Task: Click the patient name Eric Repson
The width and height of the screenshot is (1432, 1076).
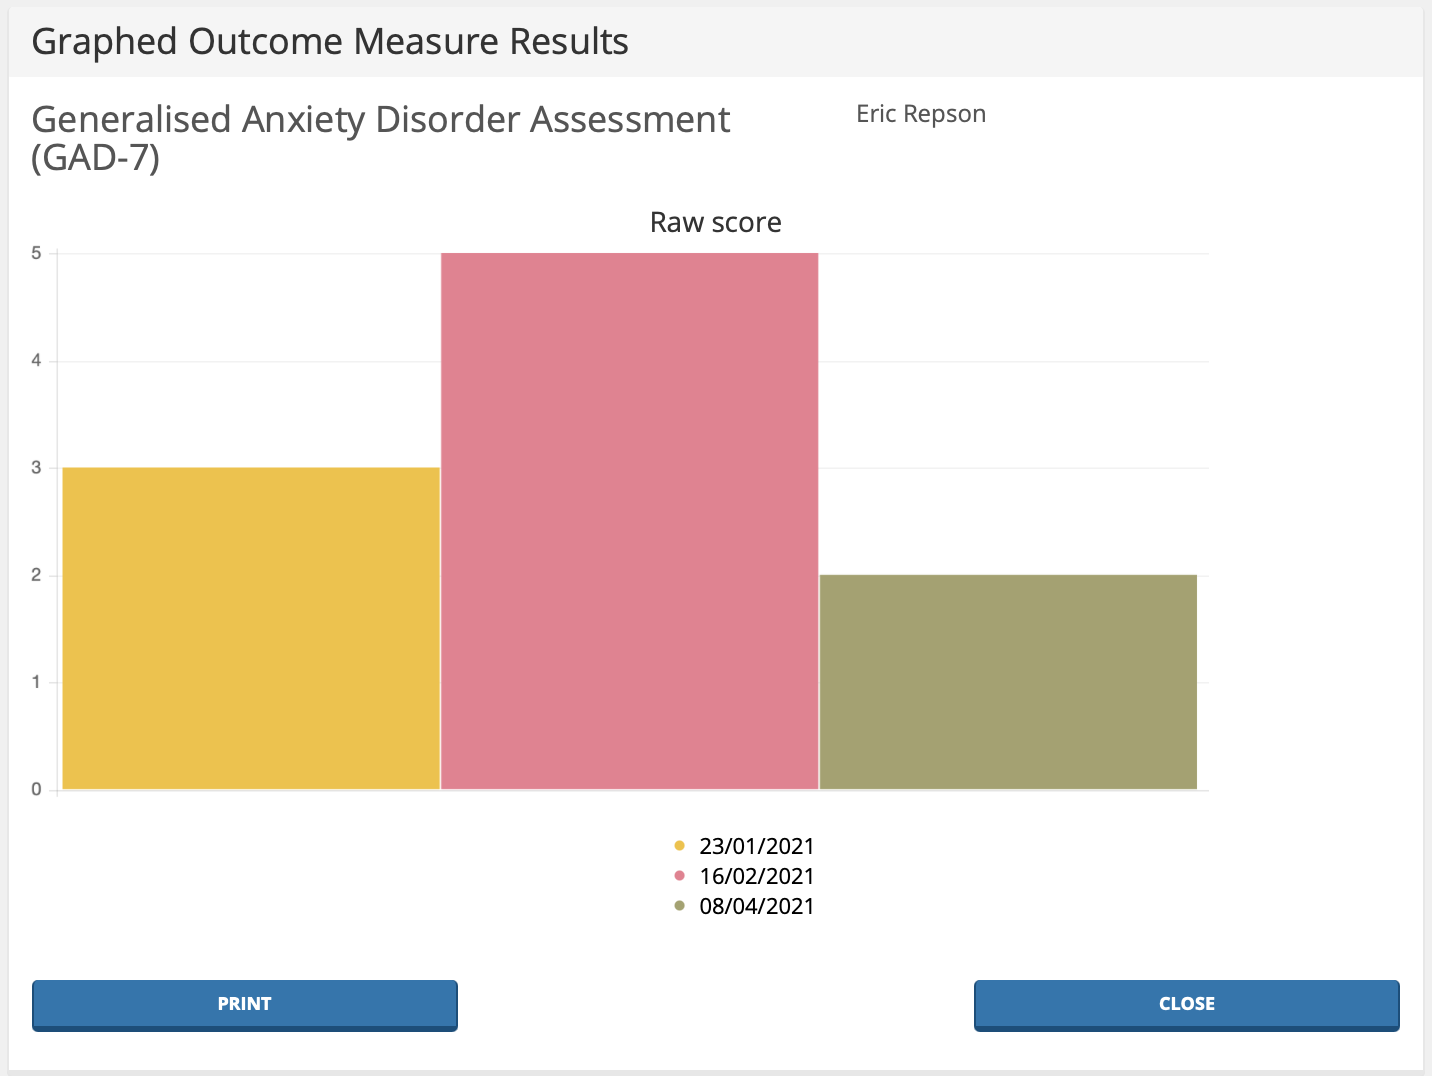Action: (x=921, y=114)
